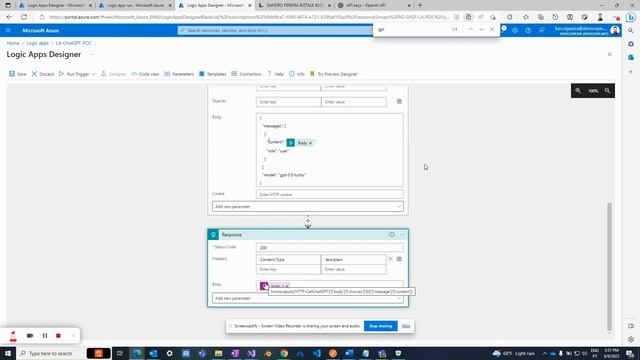
Task: Open a new browser tab
Action: tap(420, 5)
